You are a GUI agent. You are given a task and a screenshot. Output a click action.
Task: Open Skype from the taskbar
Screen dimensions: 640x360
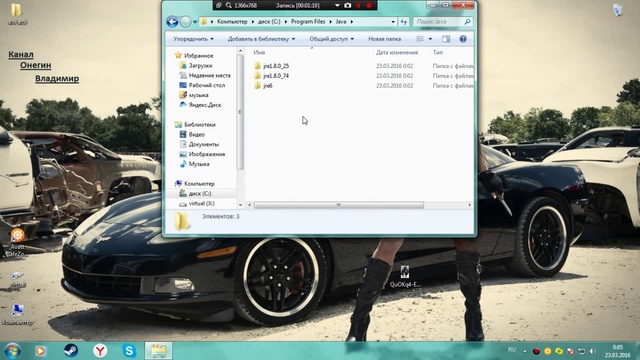coord(129,351)
